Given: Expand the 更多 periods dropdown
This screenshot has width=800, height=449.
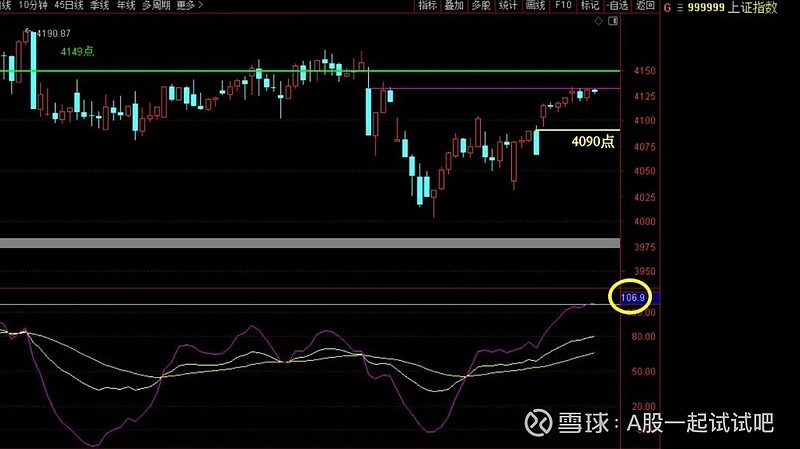Looking at the screenshot, I should tap(189, 5).
